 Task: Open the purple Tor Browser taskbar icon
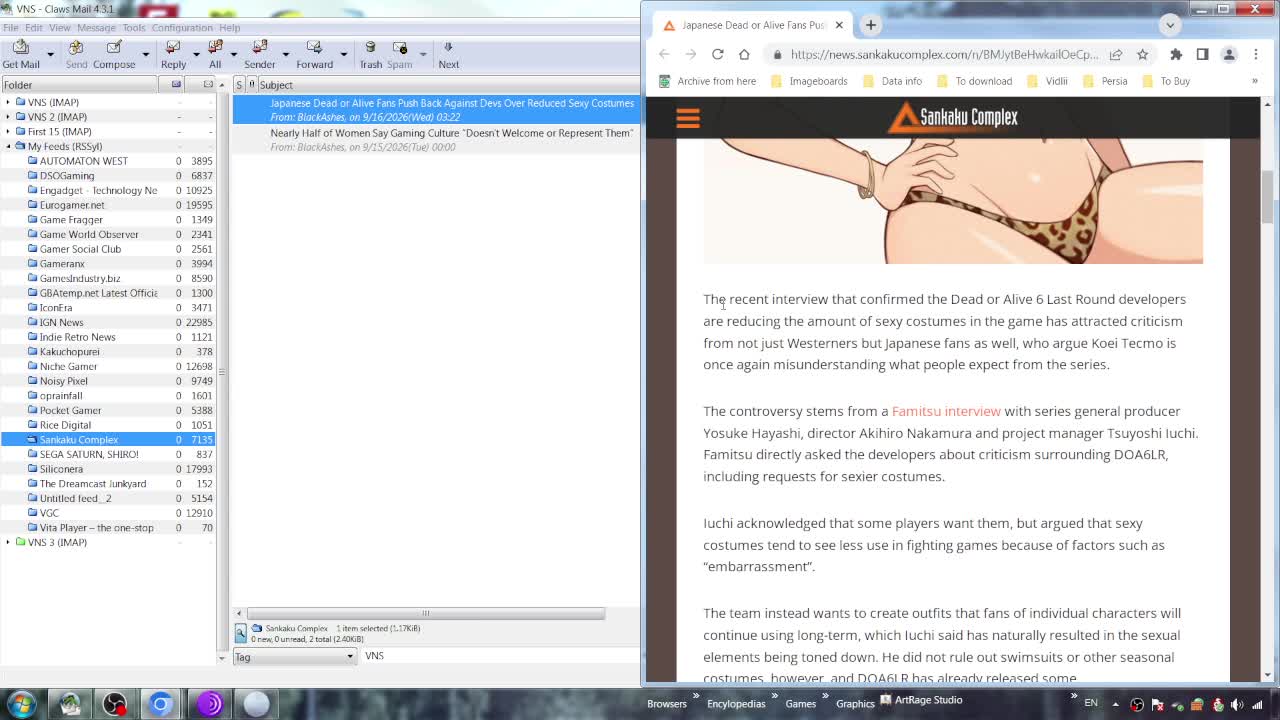(209, 704)
